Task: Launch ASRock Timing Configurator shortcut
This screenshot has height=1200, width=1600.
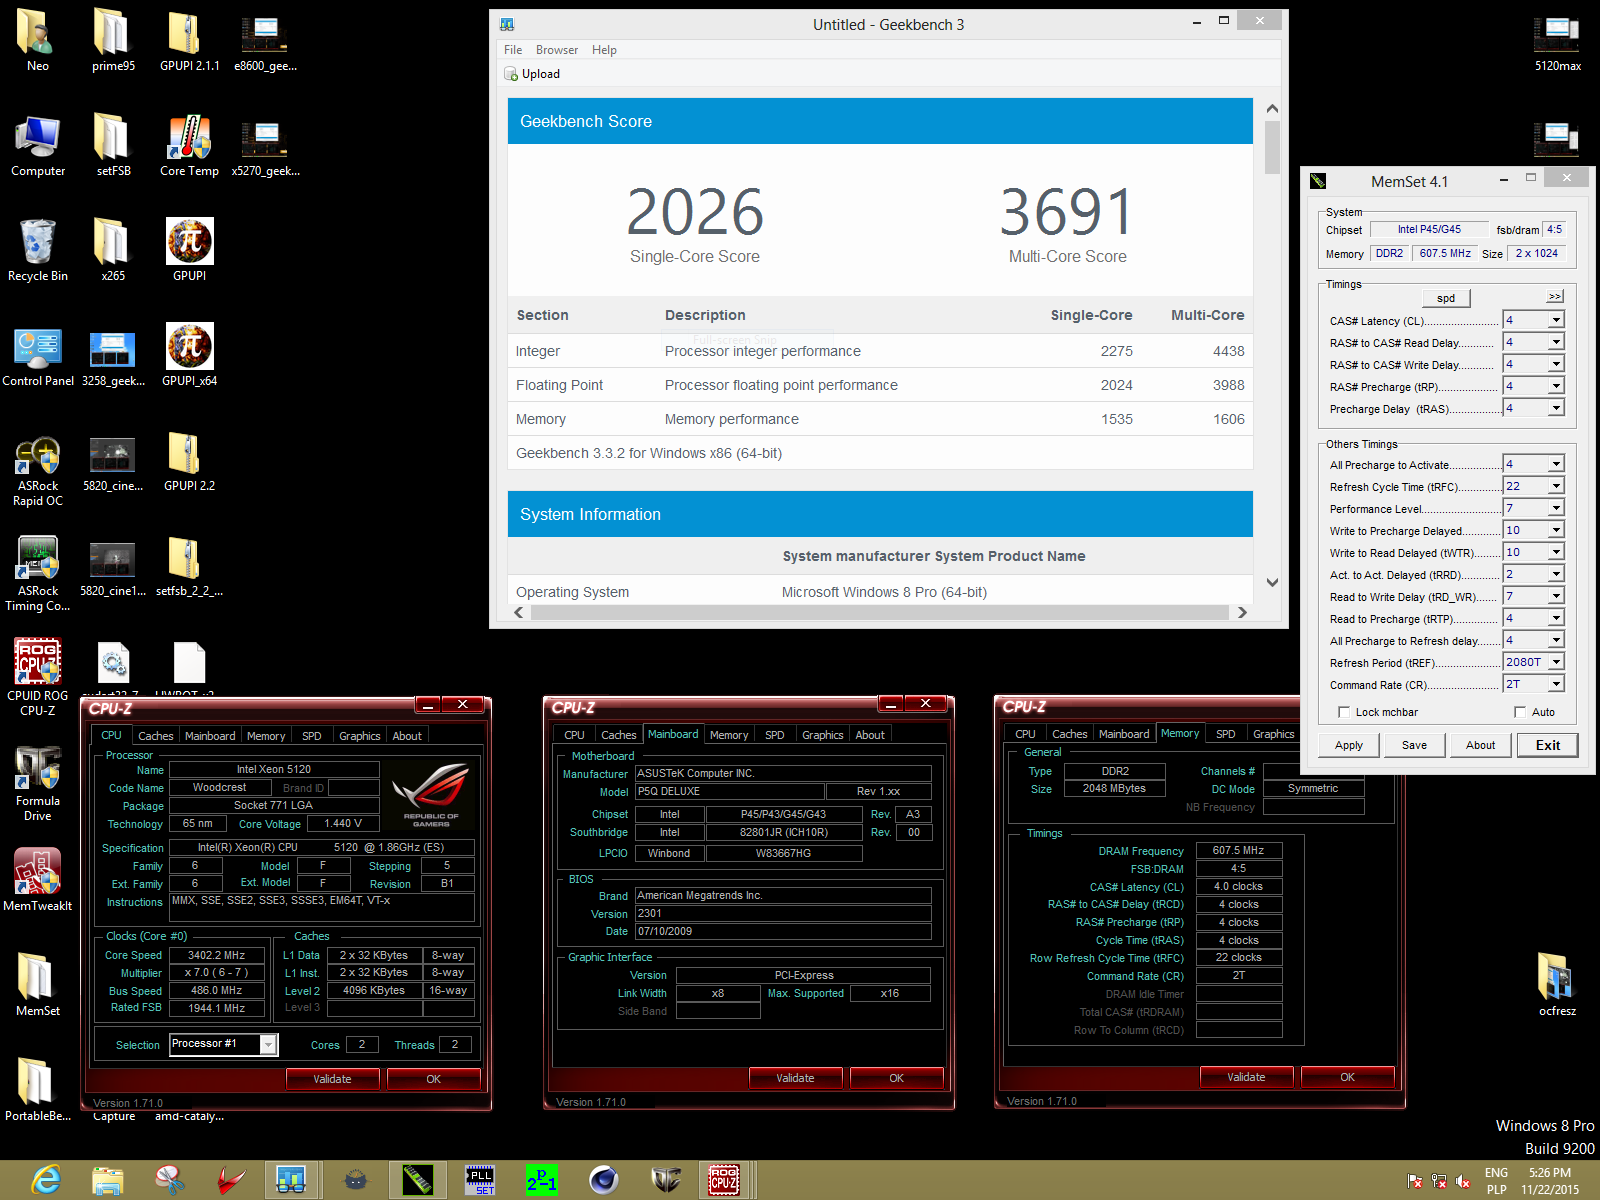Action: coord(38,575)
